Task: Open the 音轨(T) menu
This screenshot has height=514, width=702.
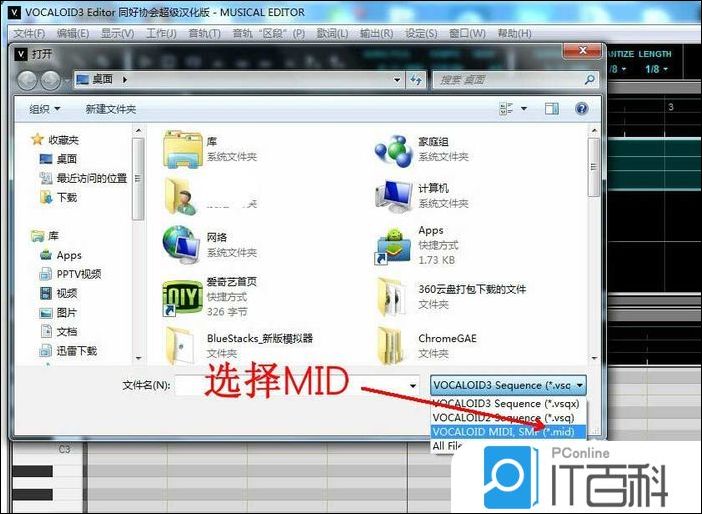Action: coord(205,33)
